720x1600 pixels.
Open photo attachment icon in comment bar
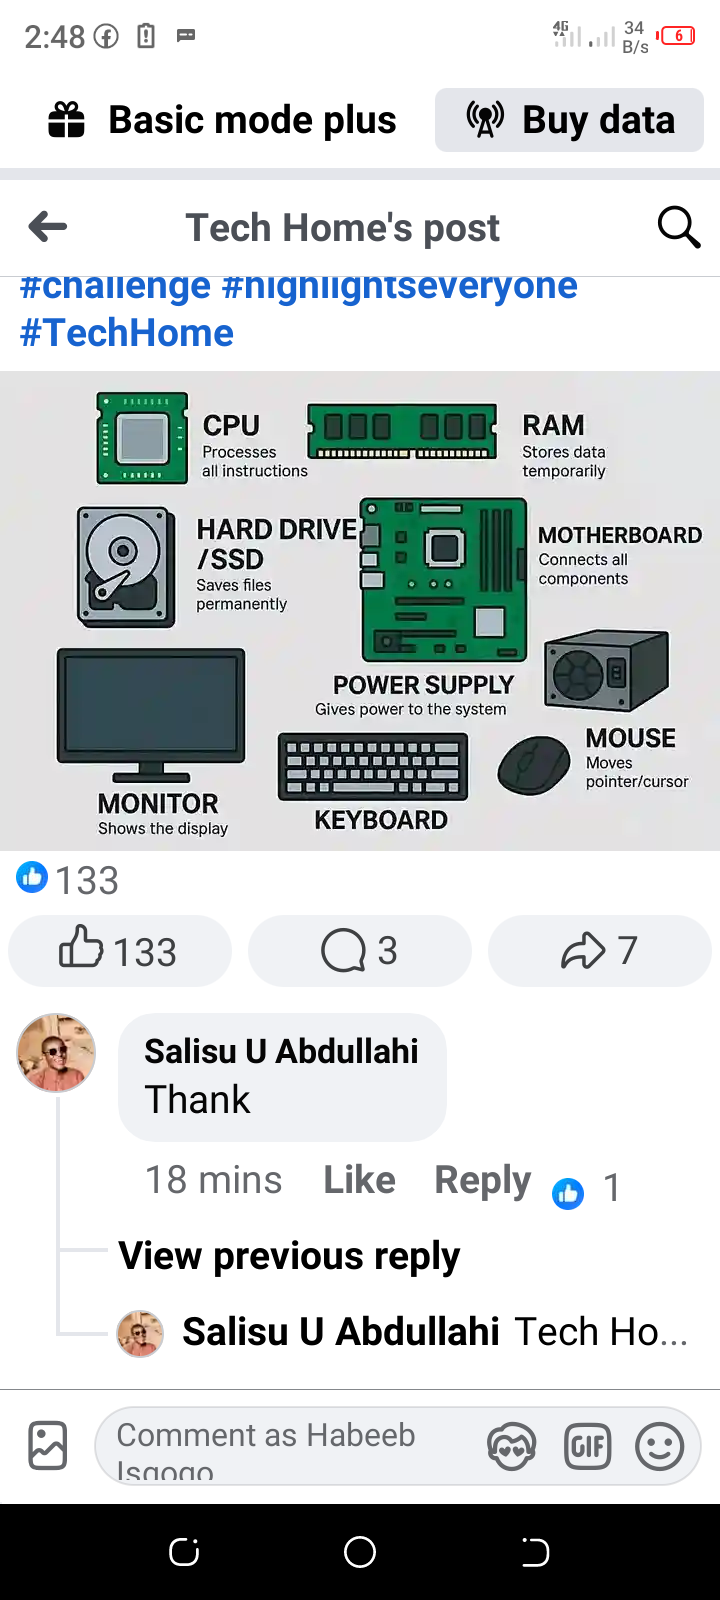point(48,1446)
